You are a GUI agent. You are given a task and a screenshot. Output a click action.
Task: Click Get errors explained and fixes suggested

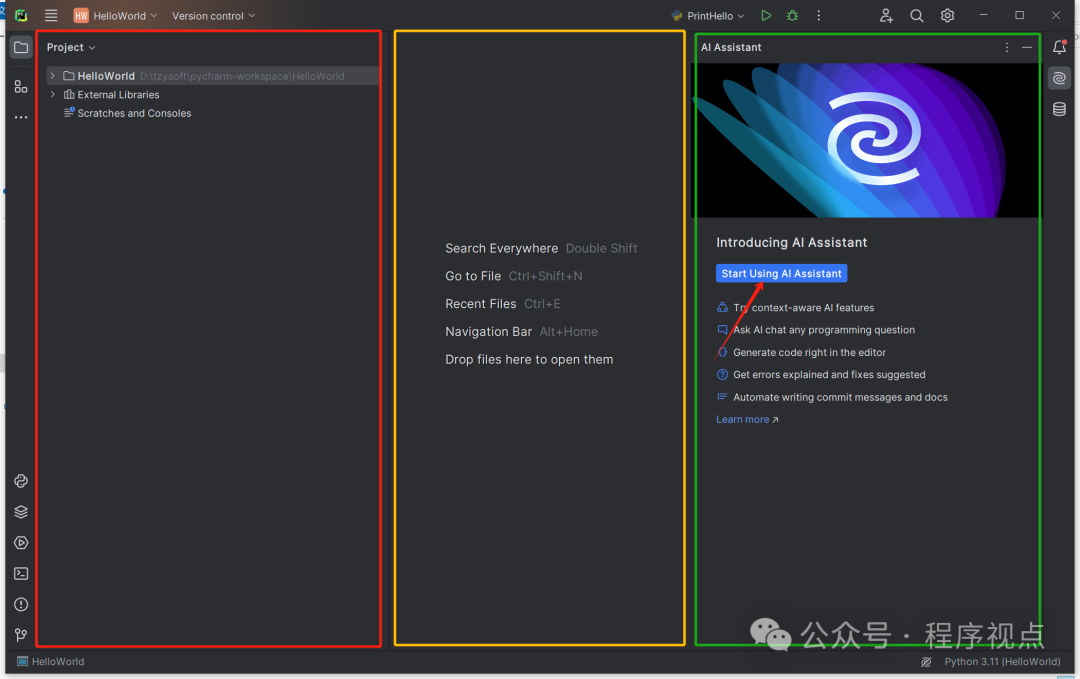pos(829,375)
